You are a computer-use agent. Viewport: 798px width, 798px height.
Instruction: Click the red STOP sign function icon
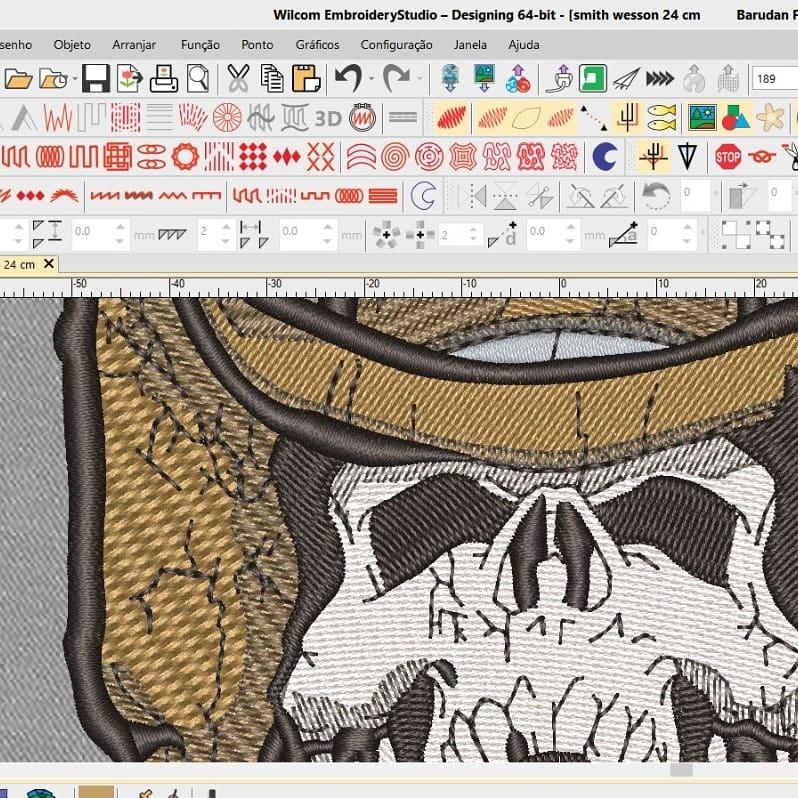pyautogui.click(x=728, y=157)
